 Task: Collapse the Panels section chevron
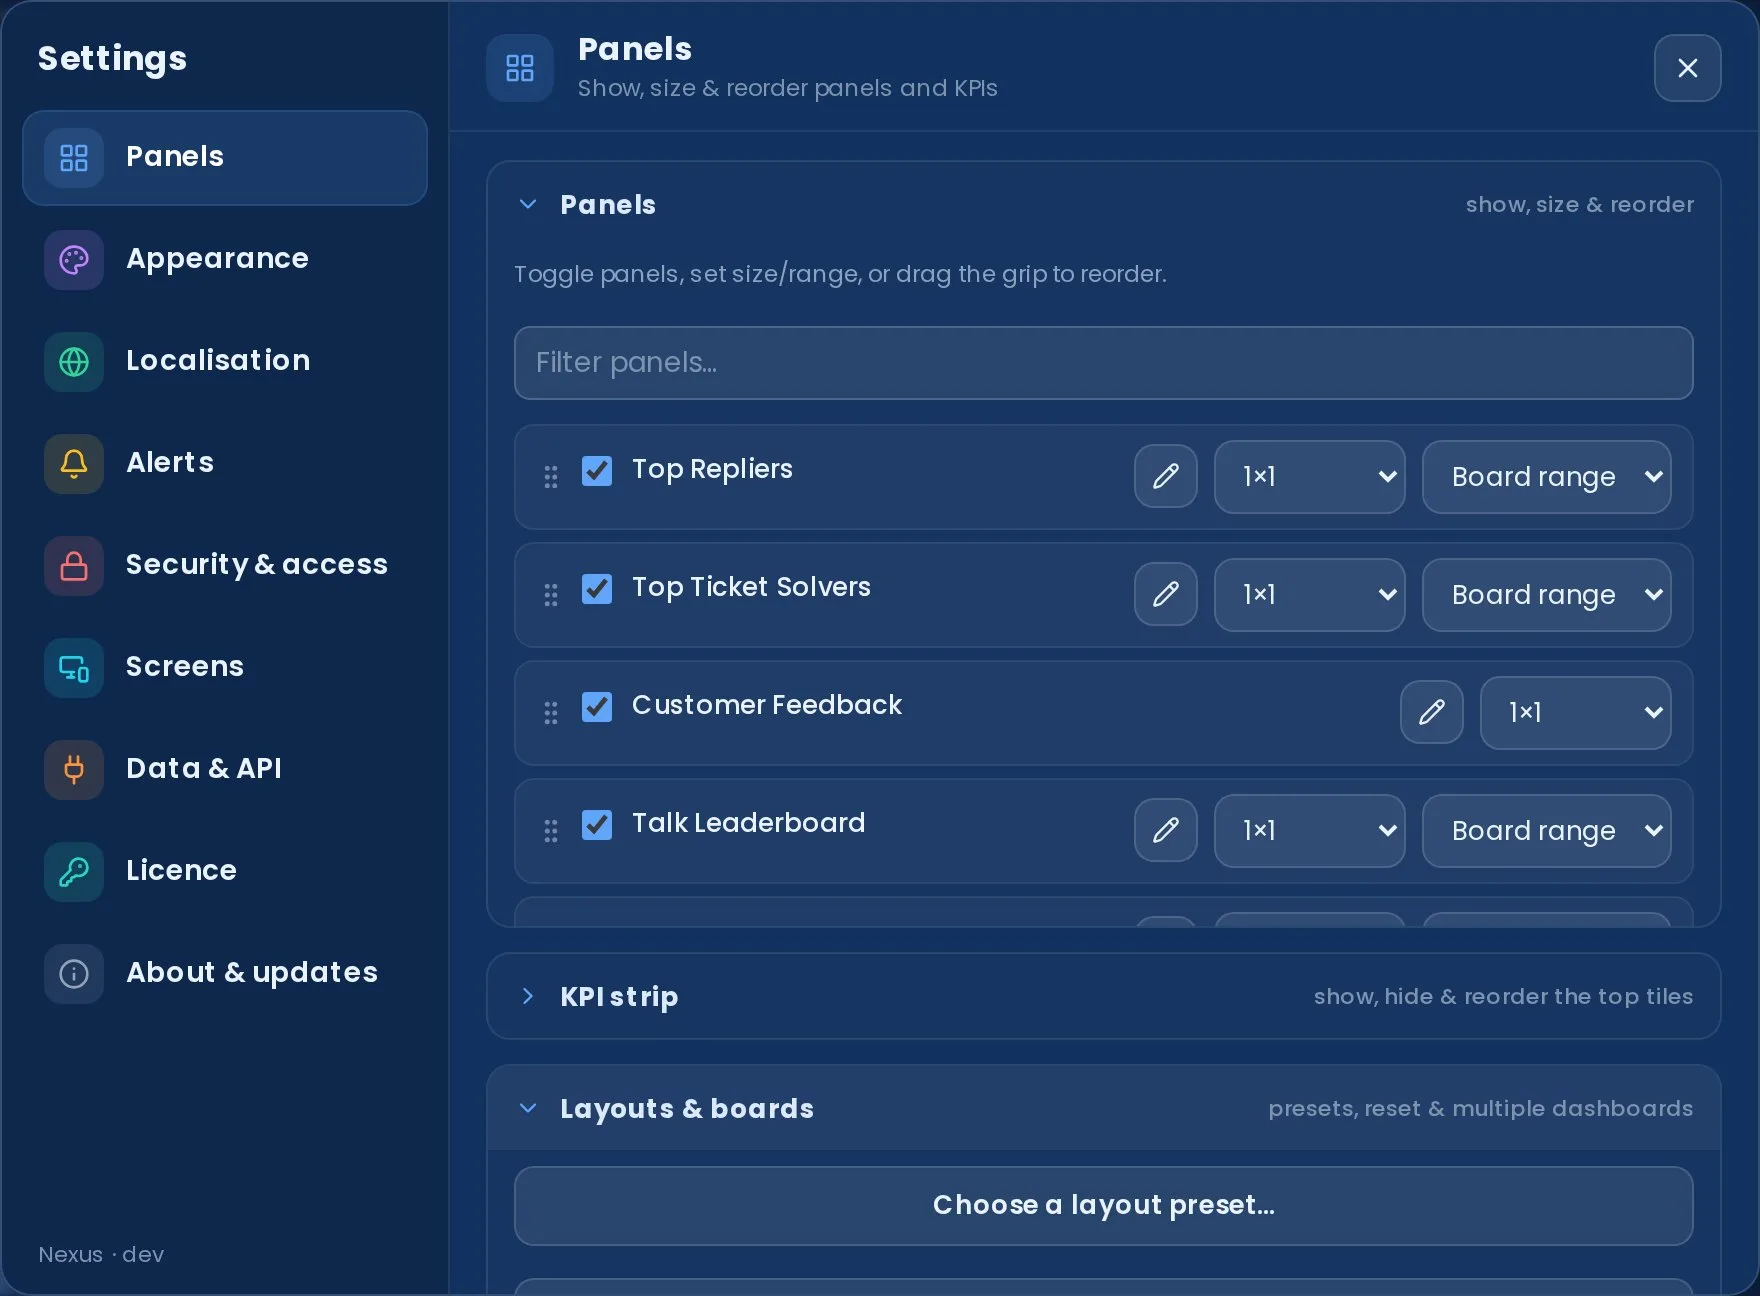[528, 204]
